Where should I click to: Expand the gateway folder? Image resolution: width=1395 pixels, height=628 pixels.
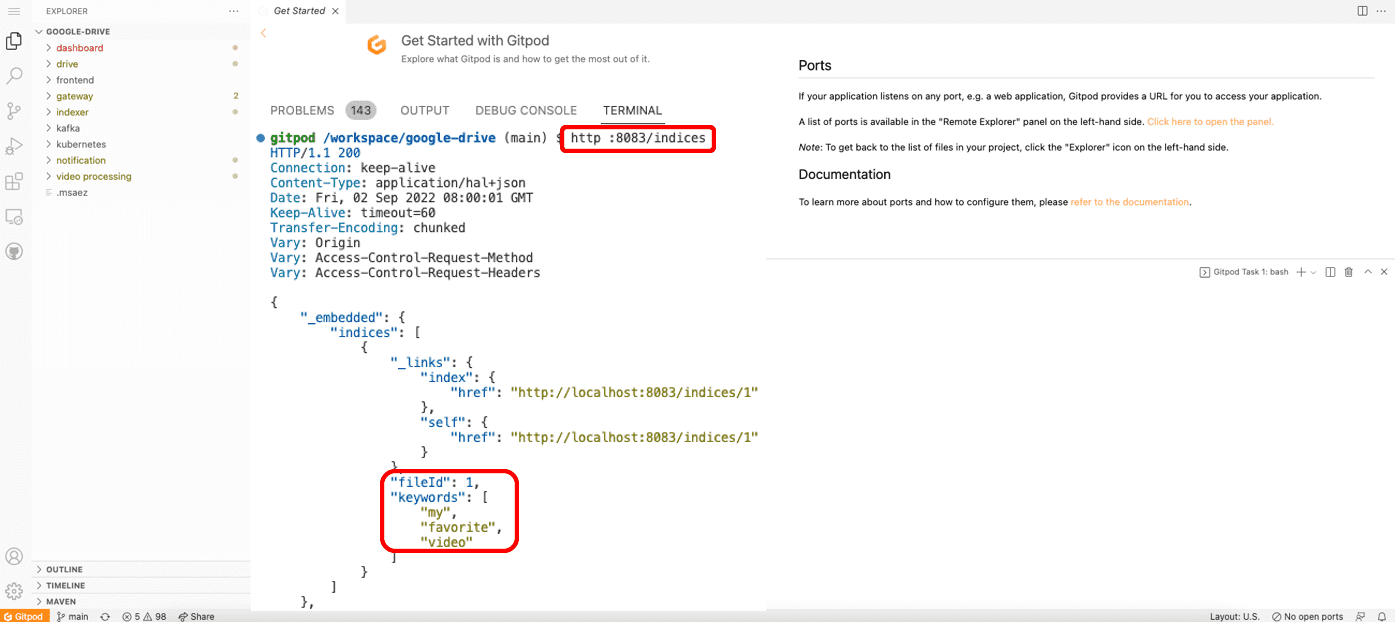[75, 96]
